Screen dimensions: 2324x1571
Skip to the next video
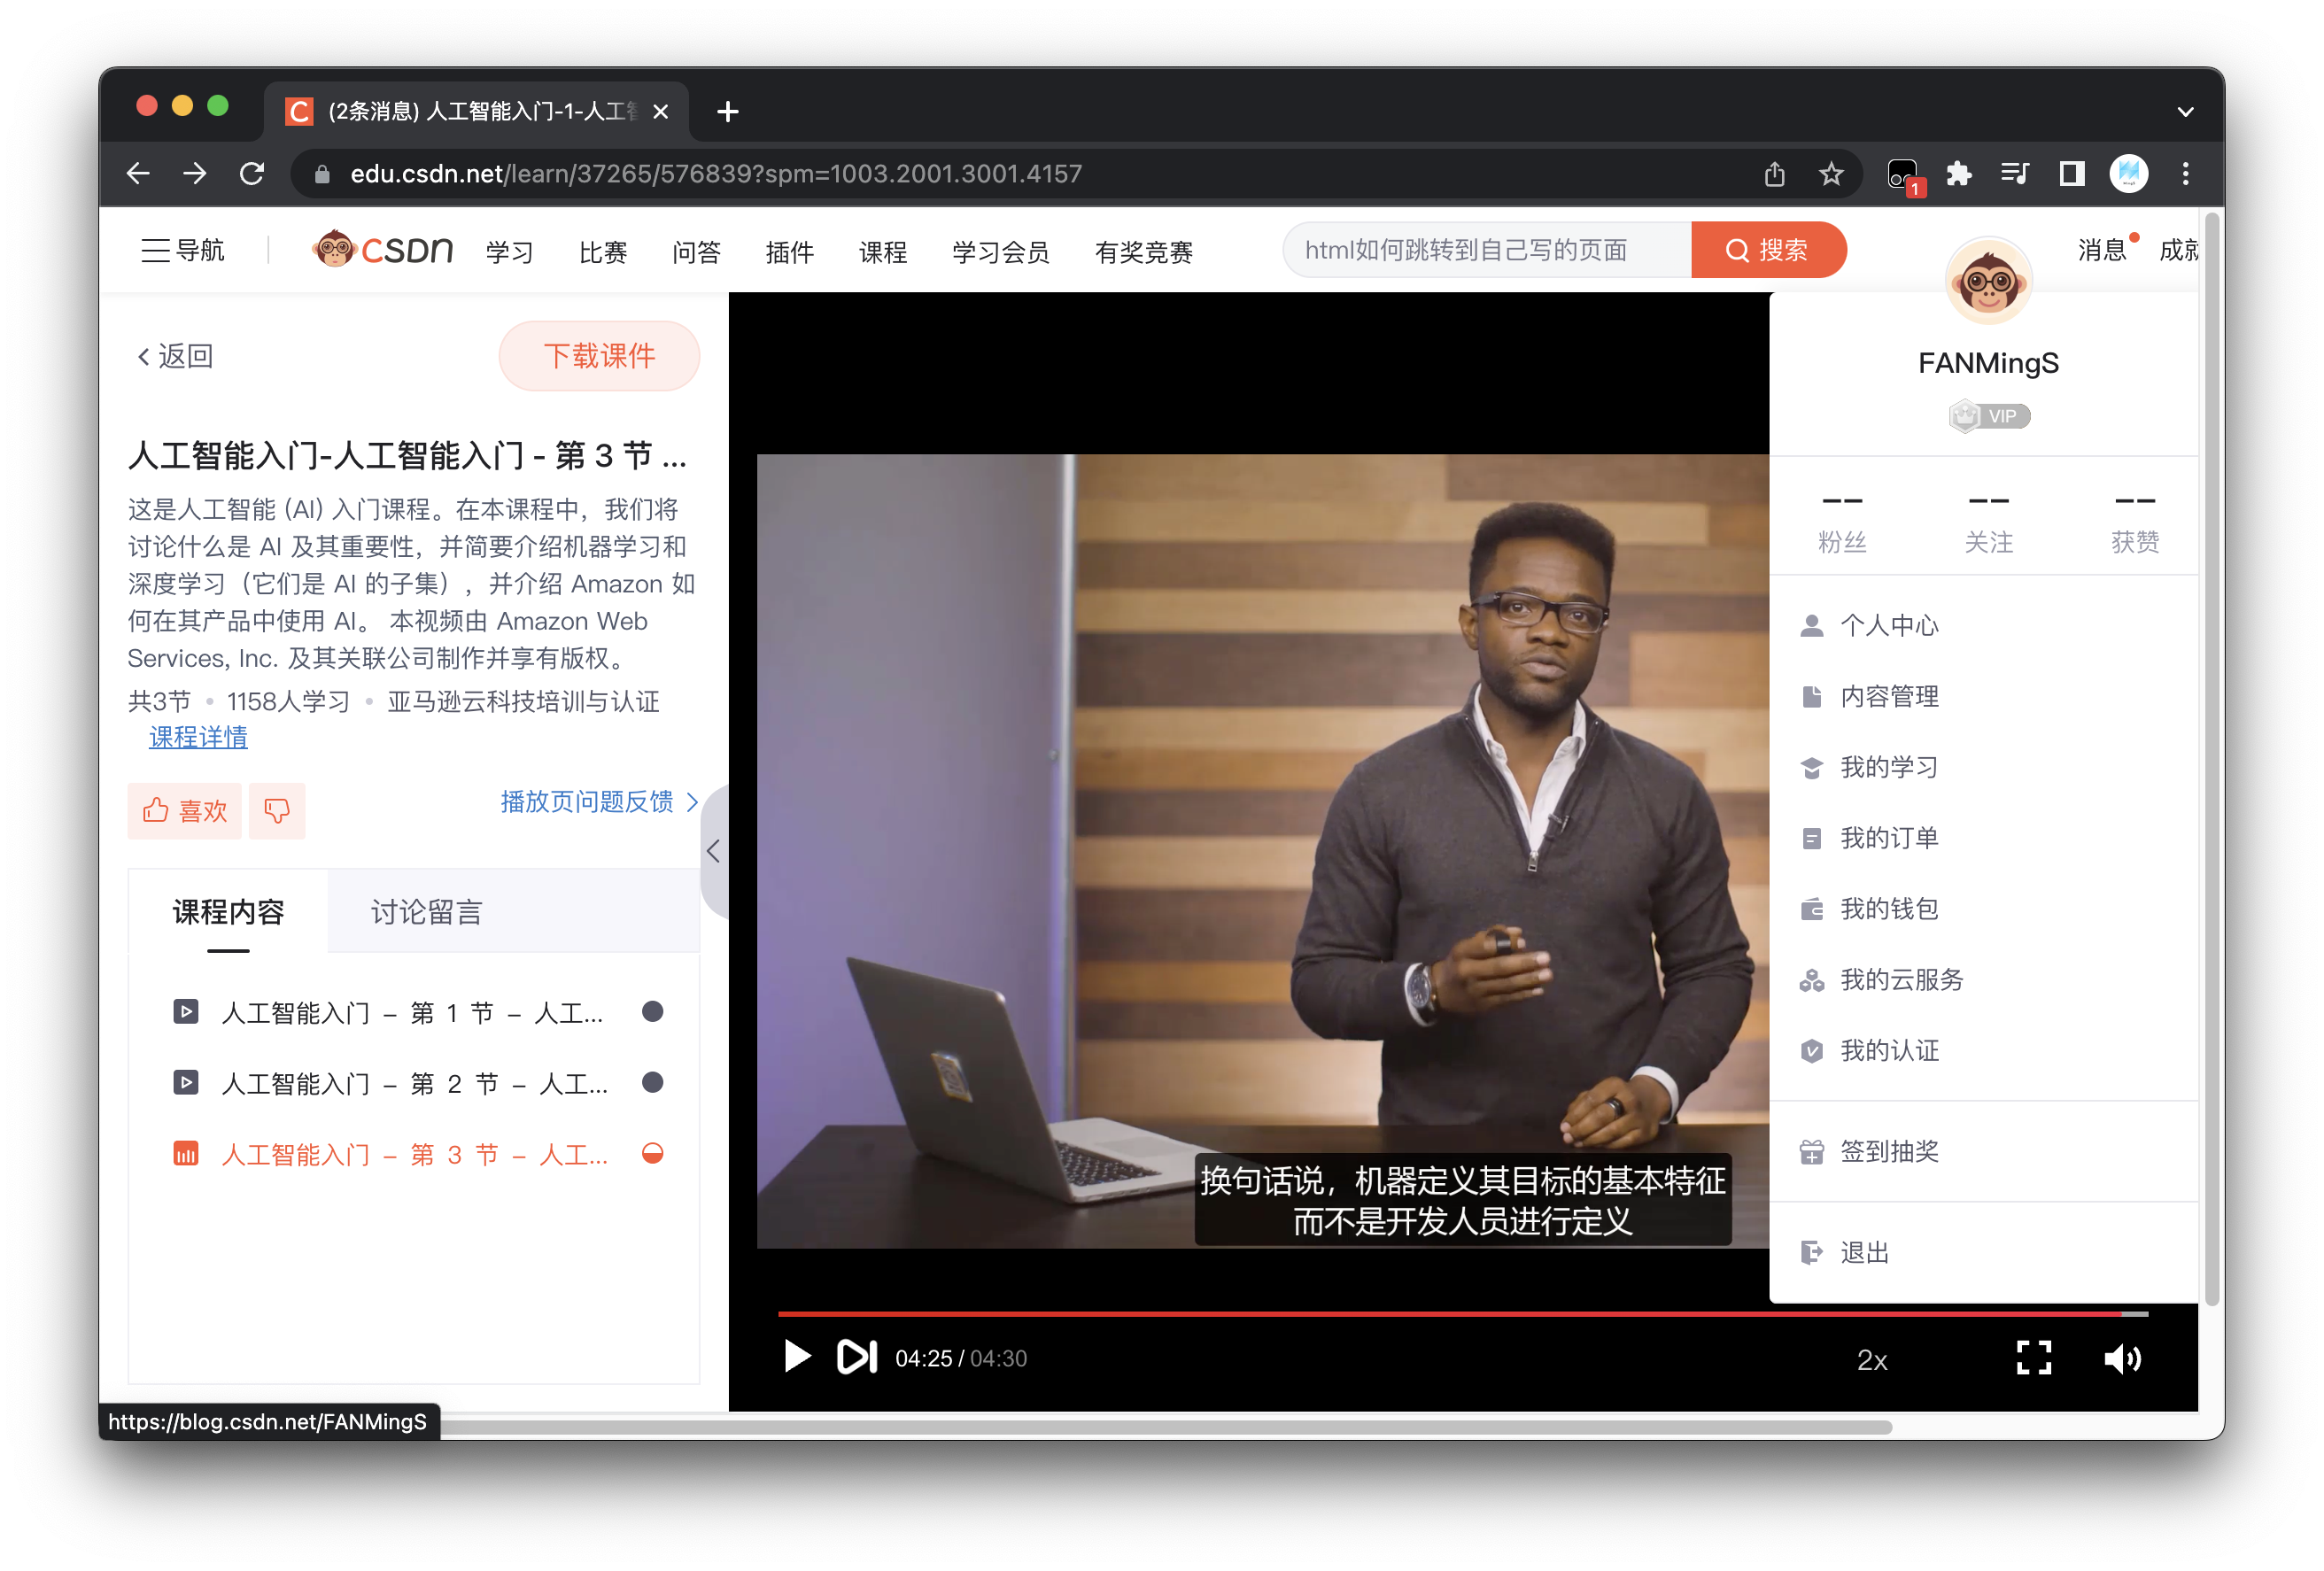(x=857, y=1357)
